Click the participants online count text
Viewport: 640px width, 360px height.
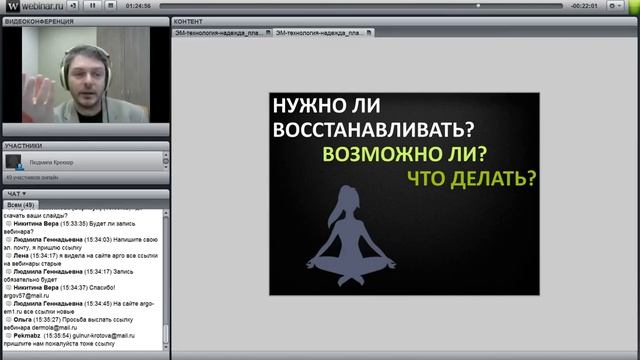(x=32, y=178)
